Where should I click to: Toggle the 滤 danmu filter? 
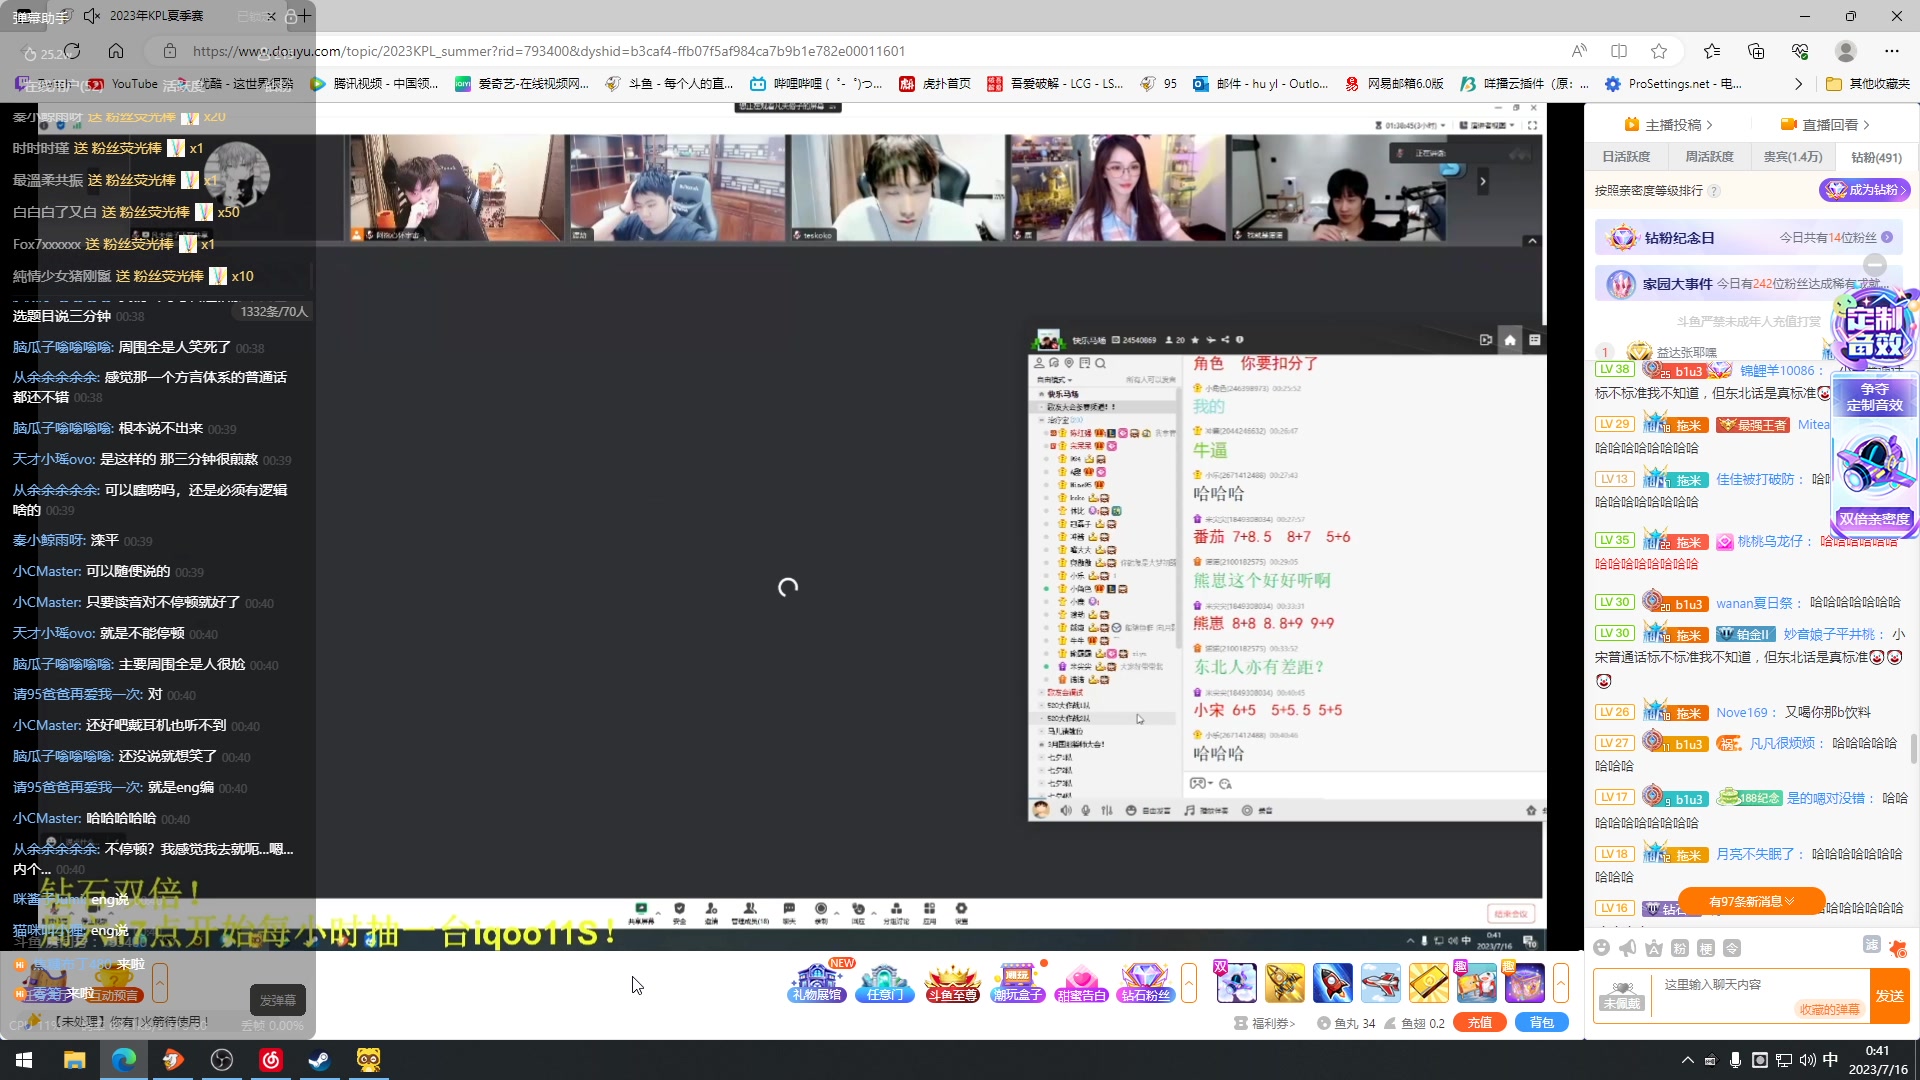(1871, 945)
